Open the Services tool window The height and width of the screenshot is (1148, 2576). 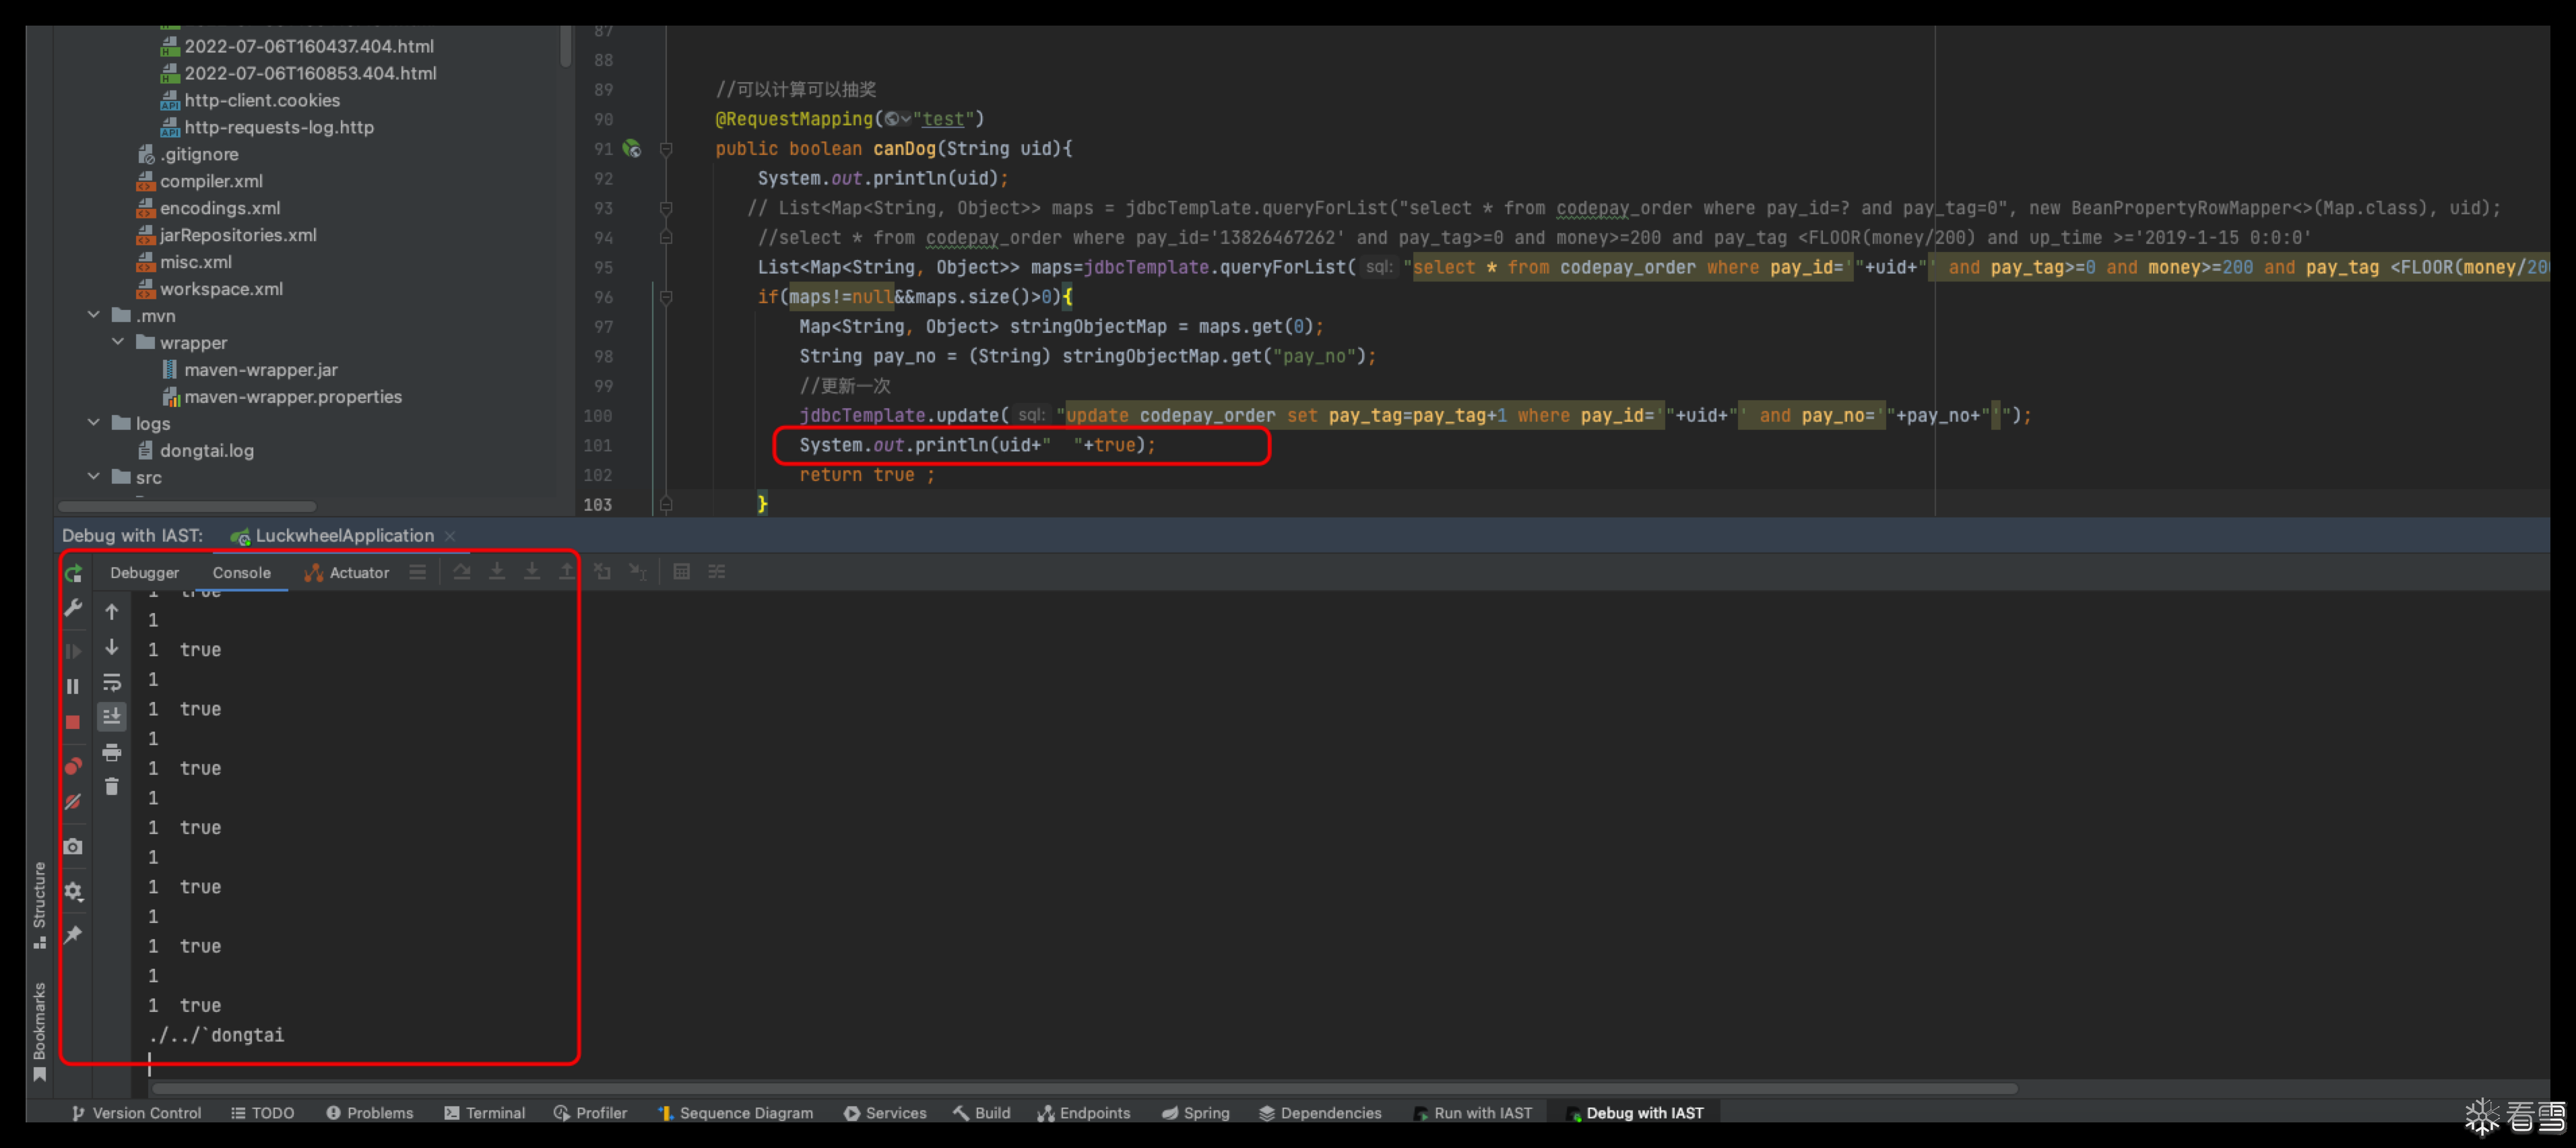pyautogui.click(x=885, y=1113)
